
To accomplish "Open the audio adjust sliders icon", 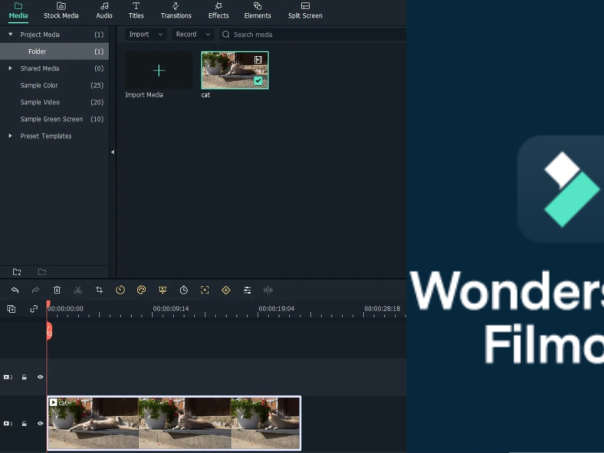I will [246, 290].
